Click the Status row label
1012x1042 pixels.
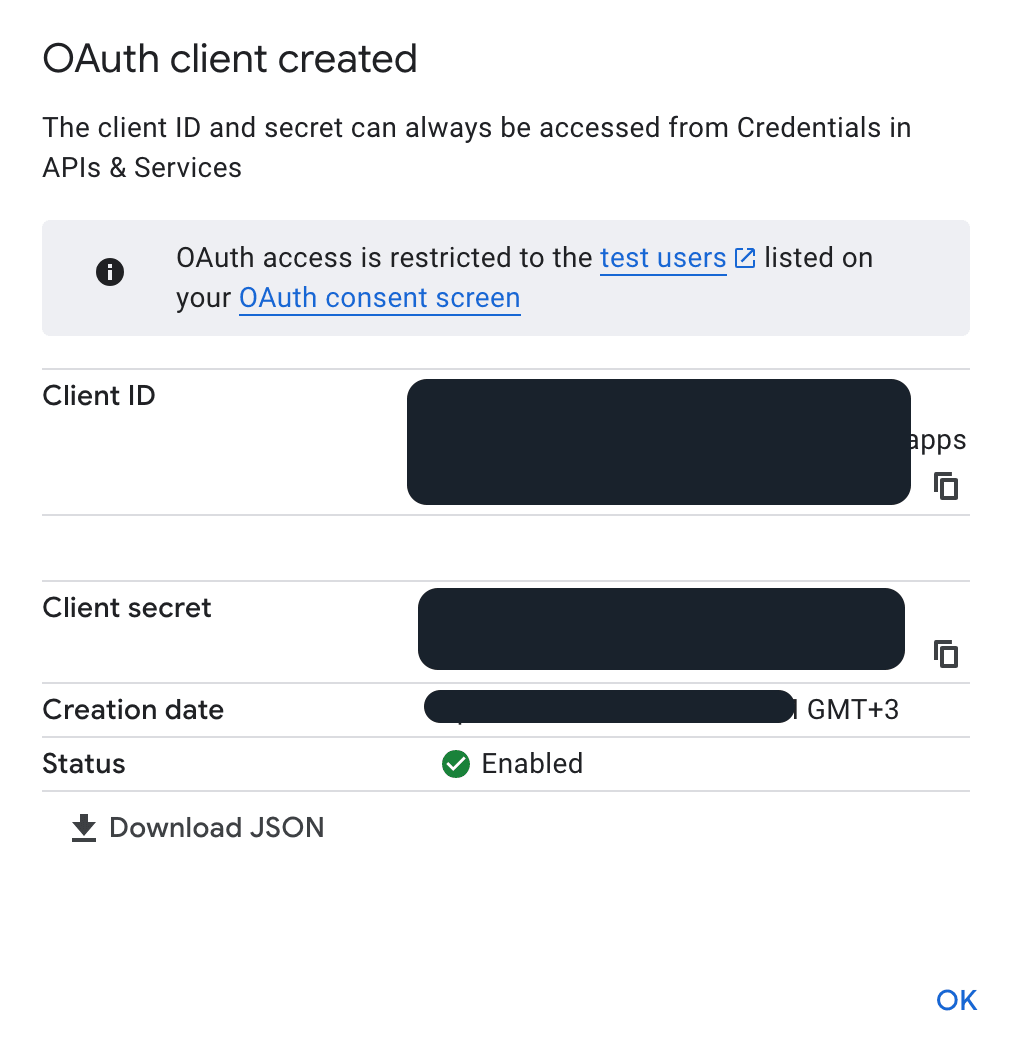pyautogui.click(x=84, y=764)
